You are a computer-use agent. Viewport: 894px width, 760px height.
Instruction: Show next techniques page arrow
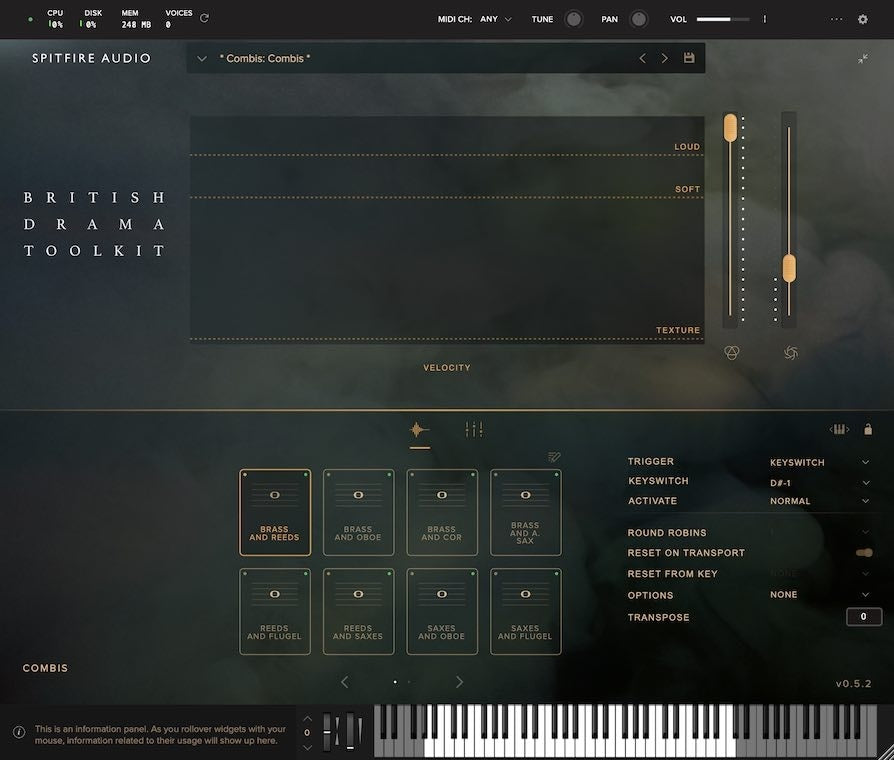click(x=460, y=682)
